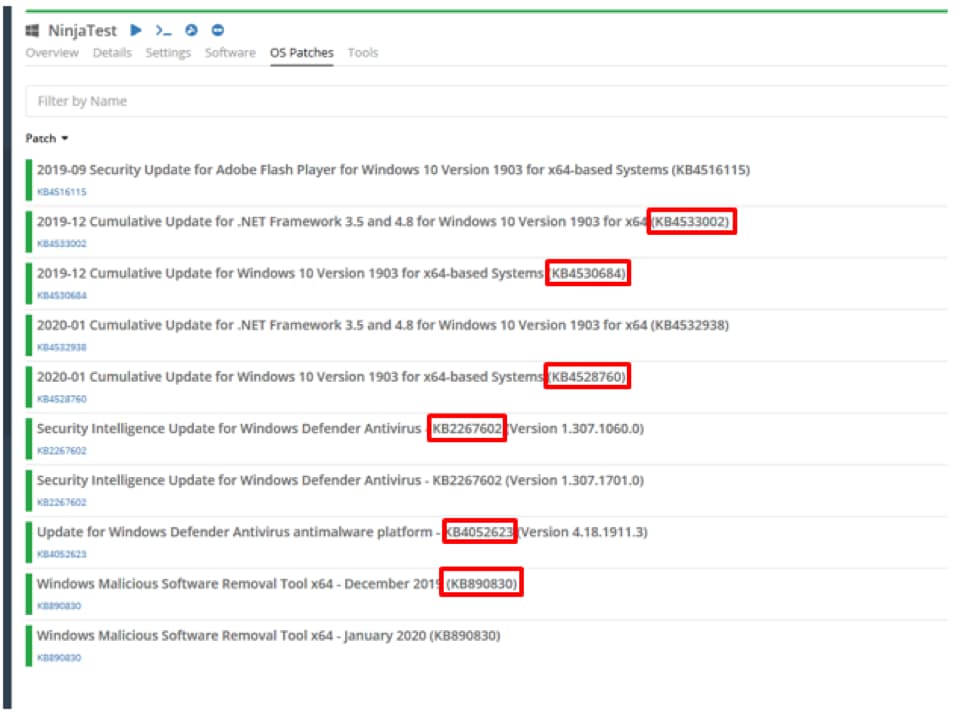This screenshot has width=974, height=714.
Task: Select the Malicious Software Removal Tool January 2020 row
Action: tap(268, 636)
